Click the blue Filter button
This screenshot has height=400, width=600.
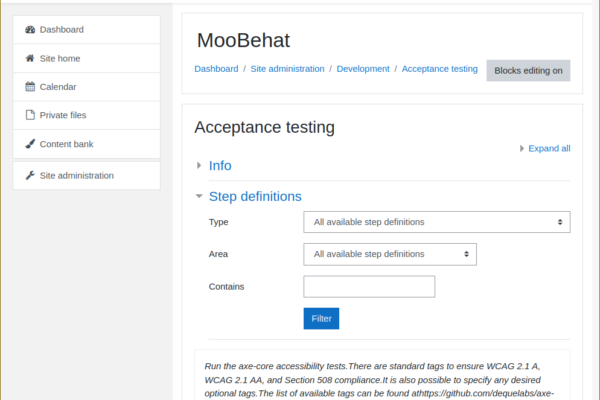[321, 318]
